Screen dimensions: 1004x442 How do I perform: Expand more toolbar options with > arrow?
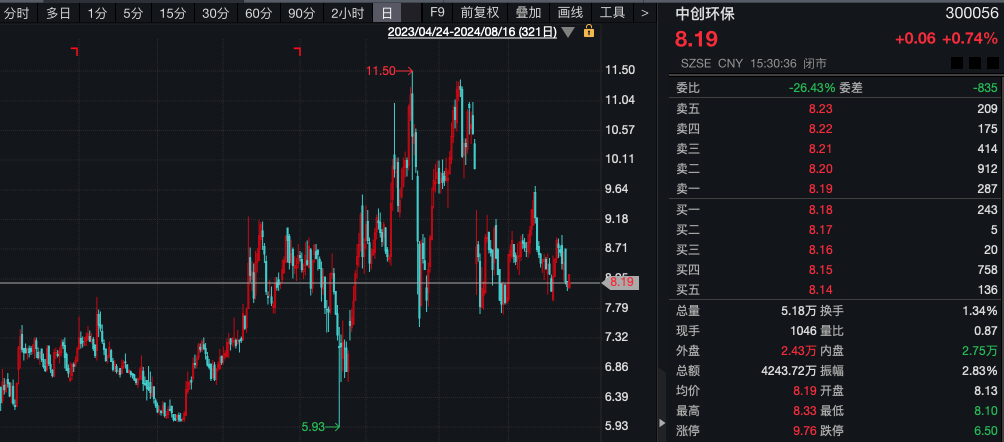[x=645, y=13]
